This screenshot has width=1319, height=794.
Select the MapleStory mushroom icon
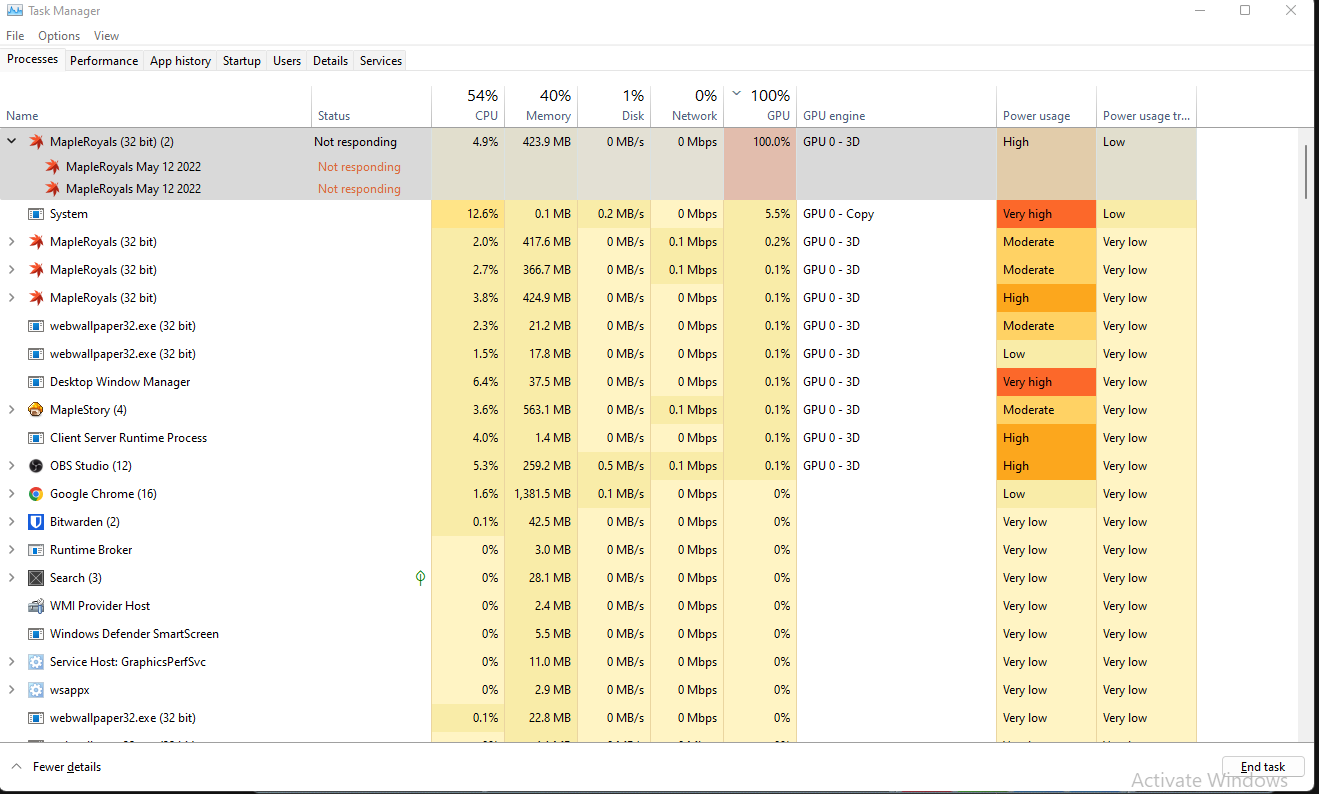[36, 410]
